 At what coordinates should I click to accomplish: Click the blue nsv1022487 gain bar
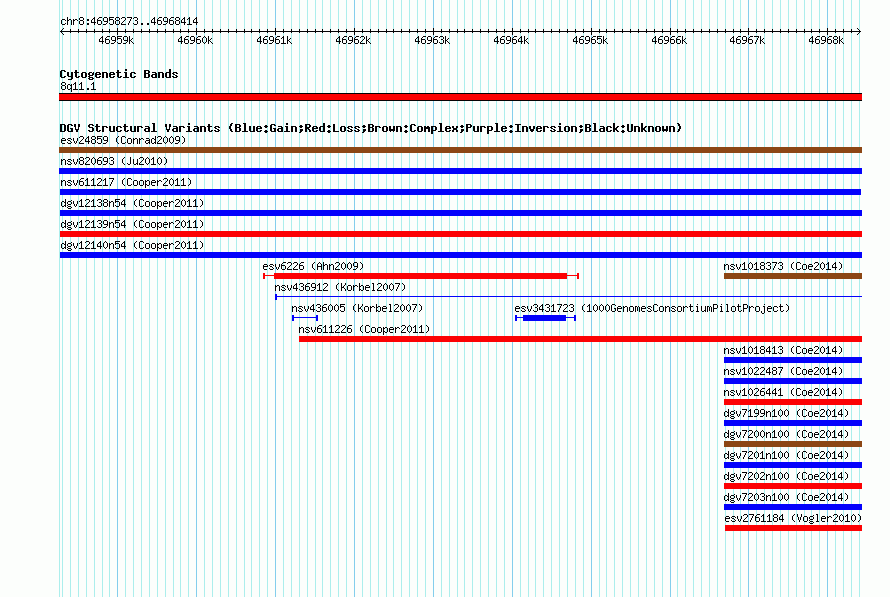pos(793,381)
